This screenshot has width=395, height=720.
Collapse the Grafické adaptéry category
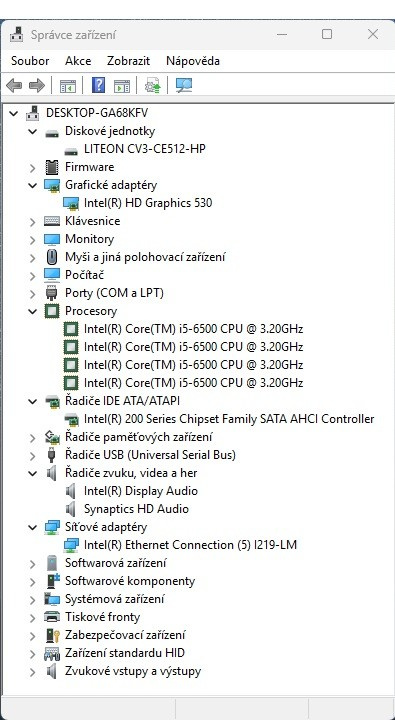tap(33, 185)
